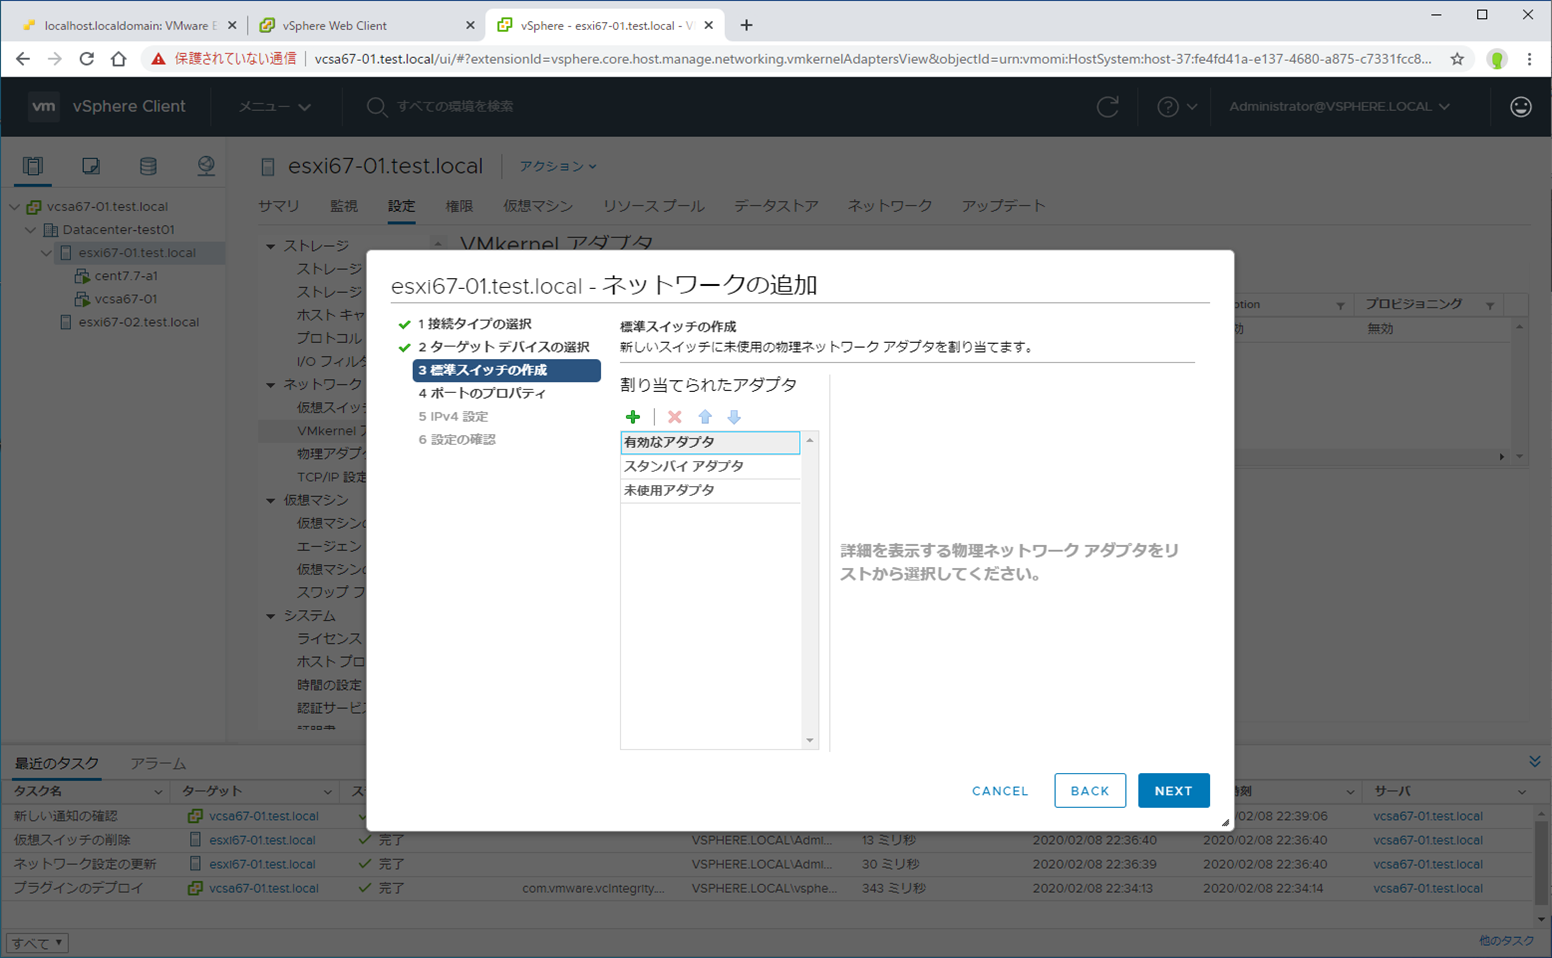This screenshot has height=958, width=1552.
Task: Go to wizard step 2 ターゲット デバイスの選択
Action: pos(504,347)
